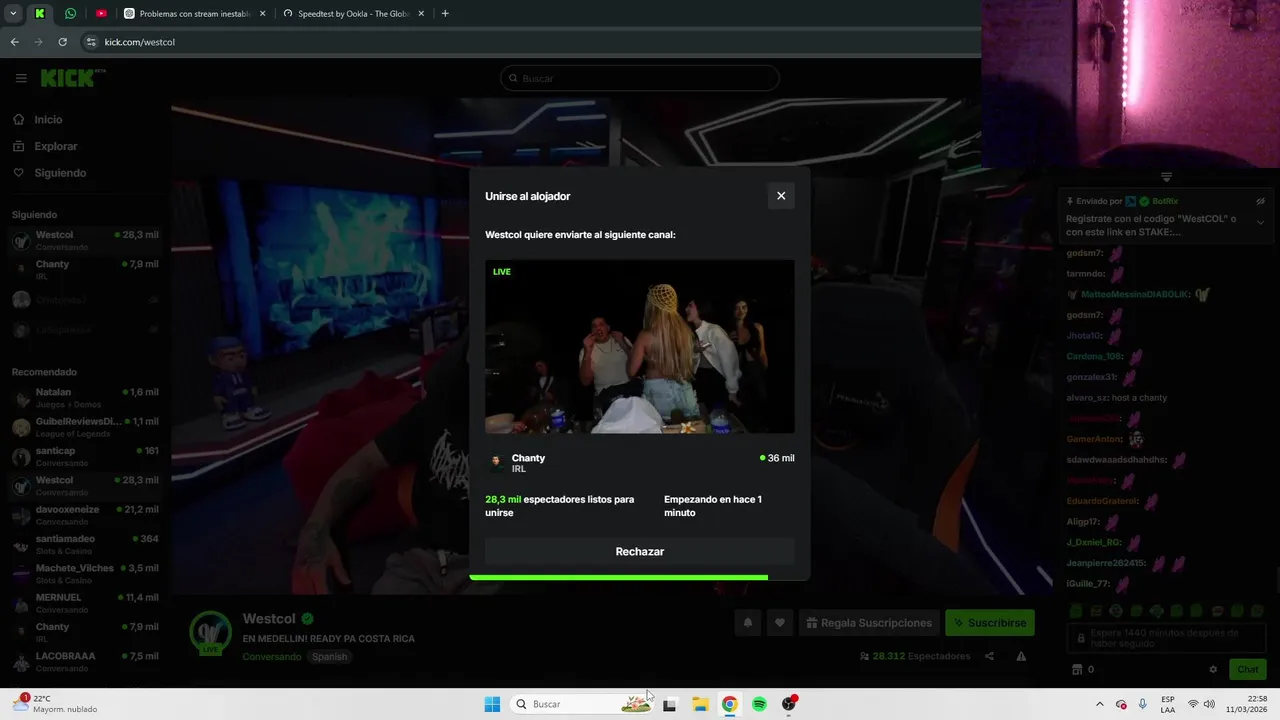Switch to Speedtest by Ookla tab
The height and width of the screenshot is (720, 1280).
point(354,14)
